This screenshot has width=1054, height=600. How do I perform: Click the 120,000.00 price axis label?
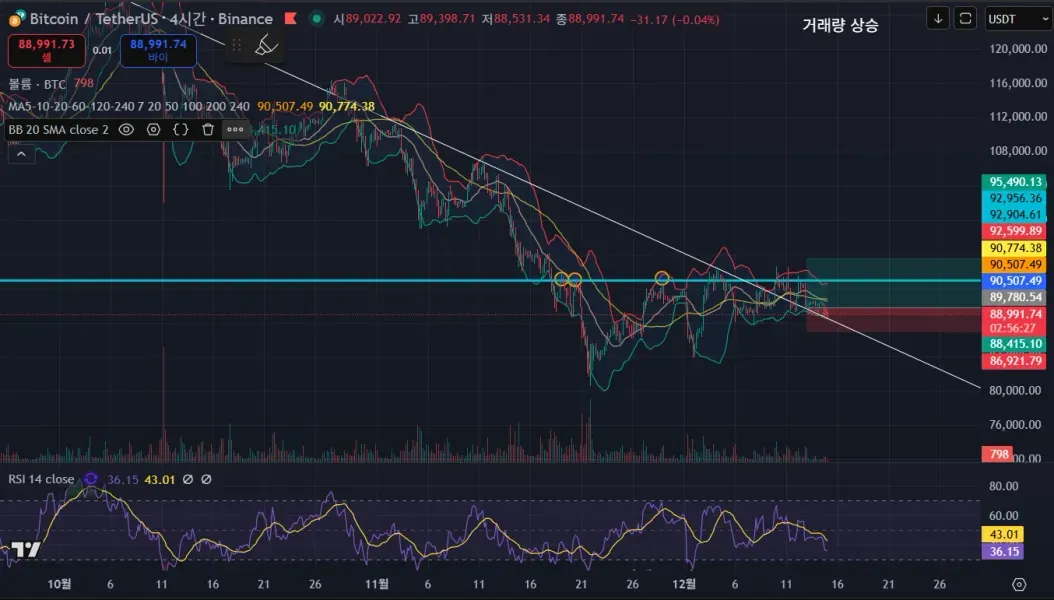click(1018, 48)
